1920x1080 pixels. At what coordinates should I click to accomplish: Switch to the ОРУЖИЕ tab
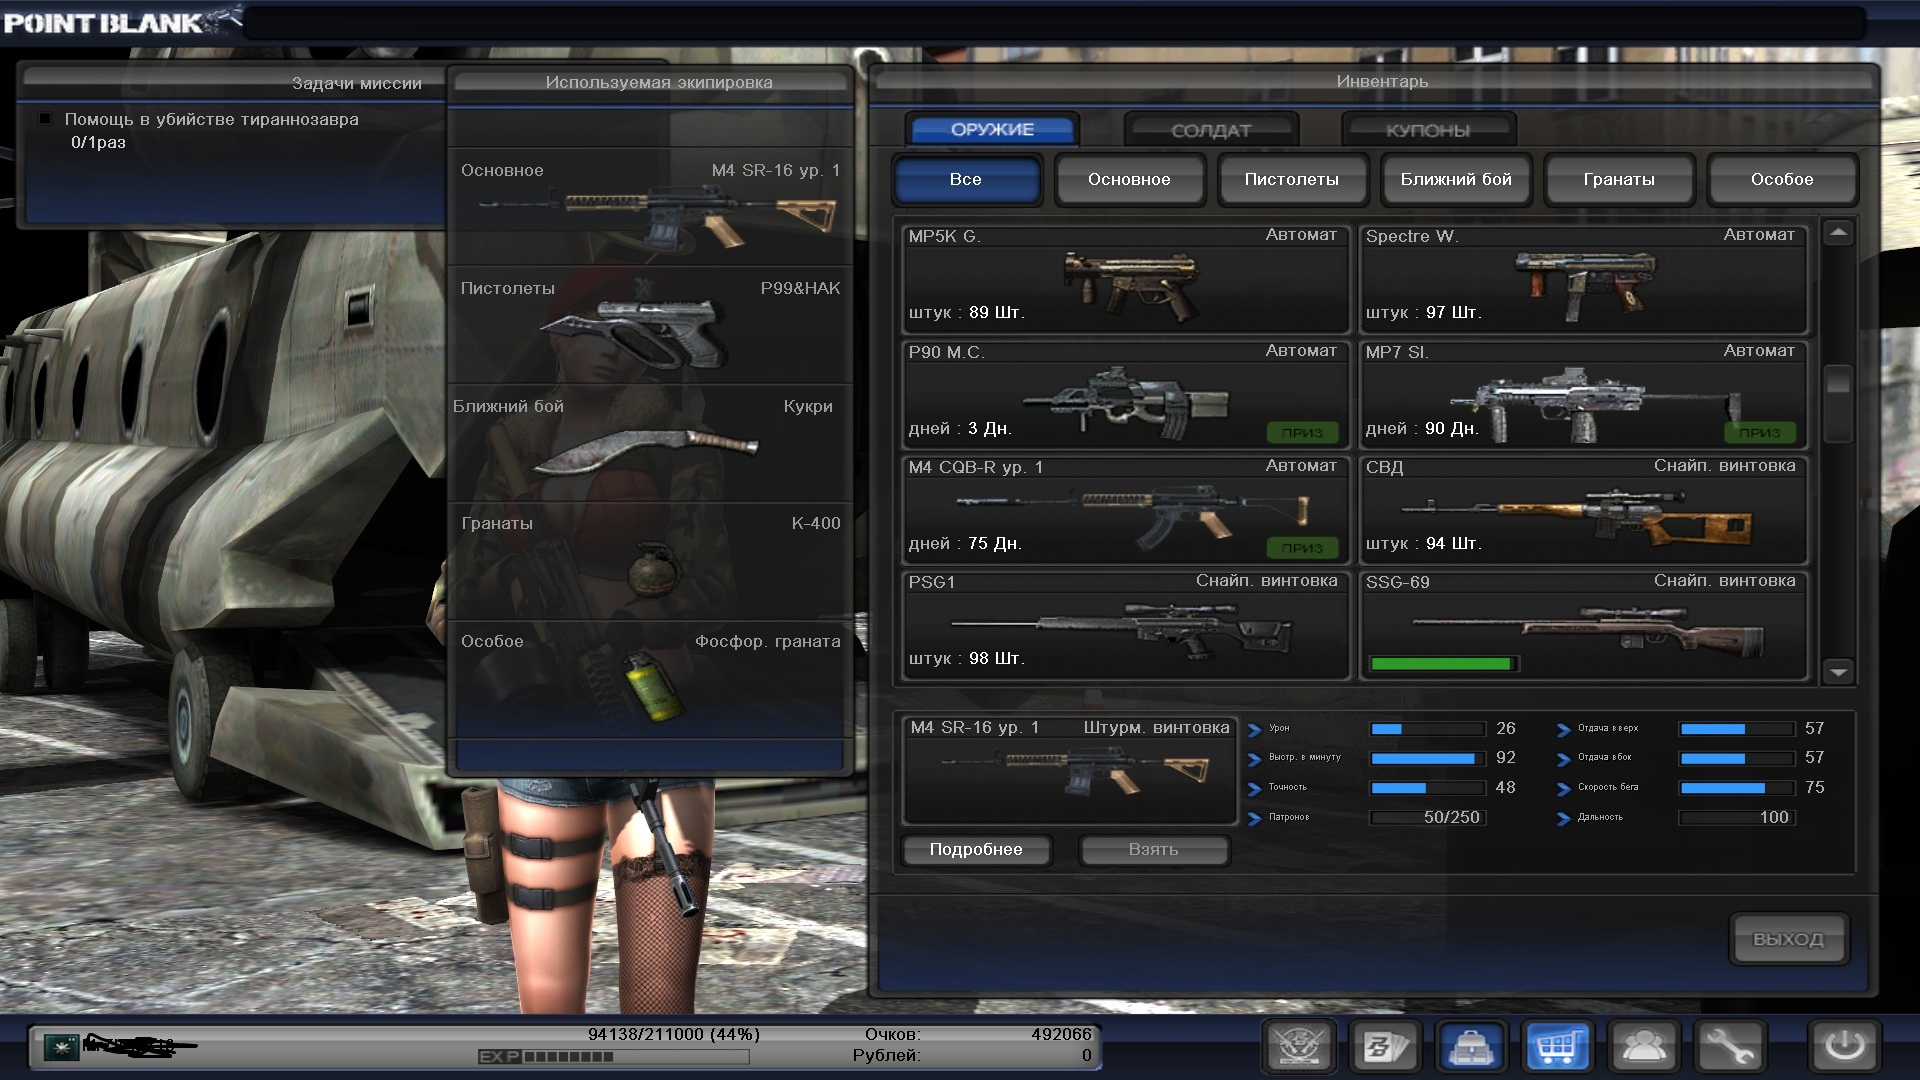[x=992, y=129]
